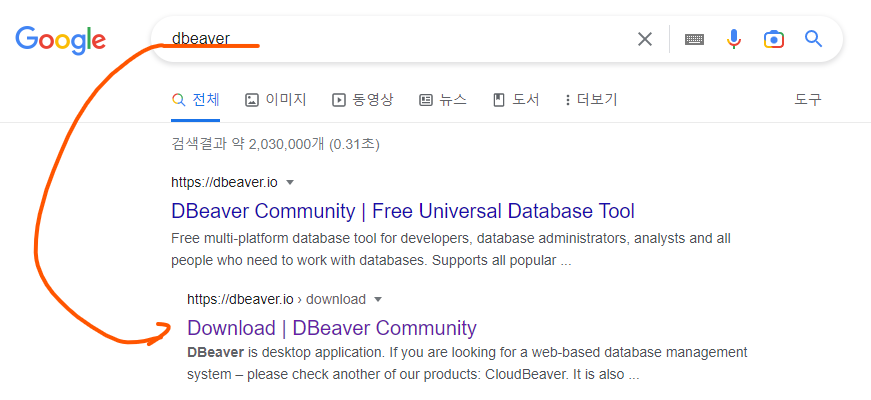Screen dimensions: 871x400
Task: Start voice search with the microphone icon
Action: (734, 39)
